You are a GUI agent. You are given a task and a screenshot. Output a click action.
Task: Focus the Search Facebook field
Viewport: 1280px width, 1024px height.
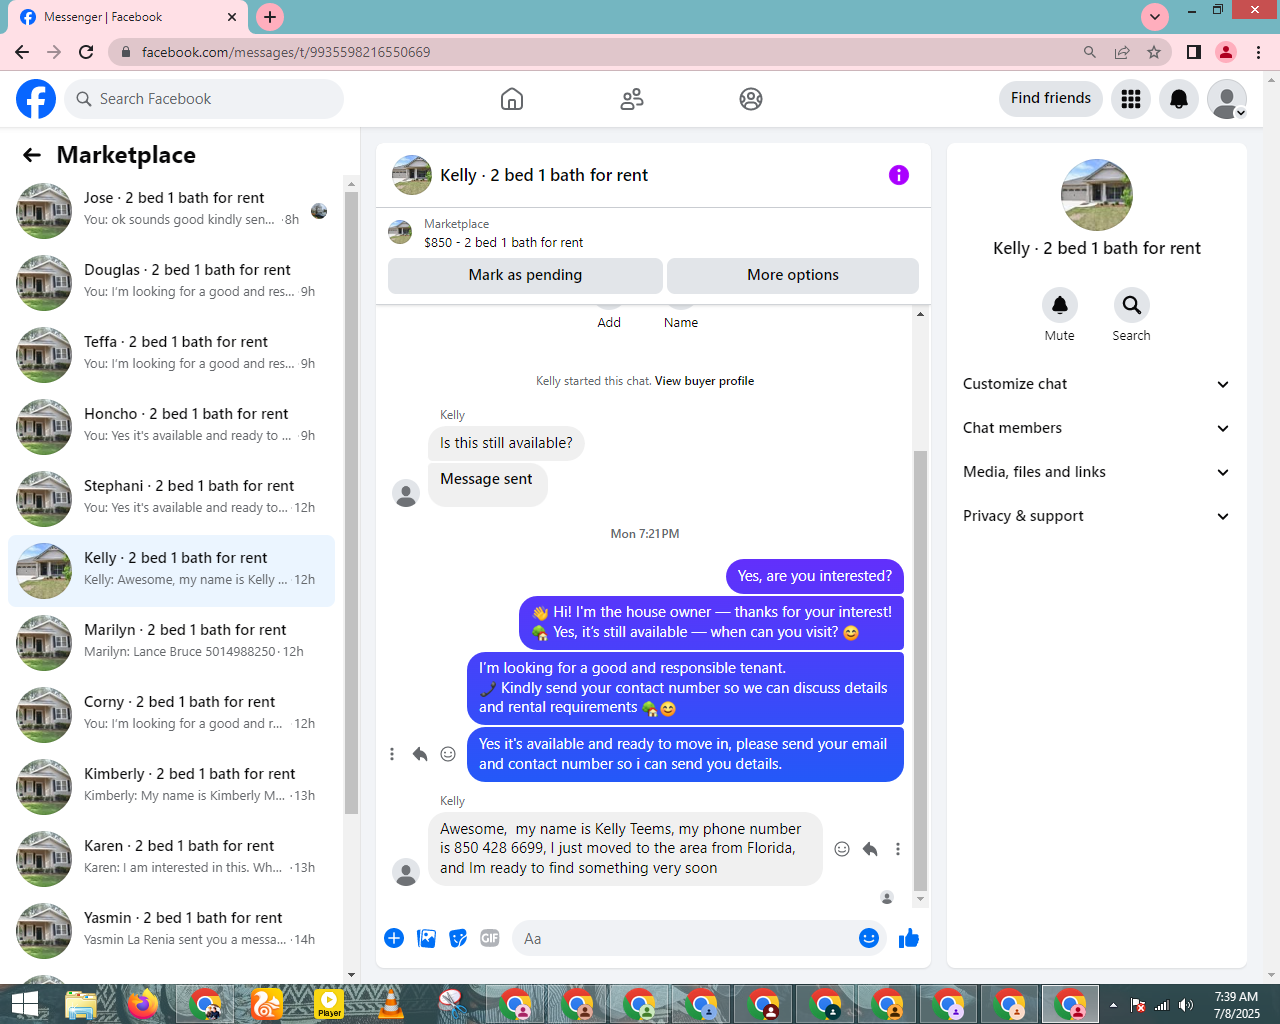click(x=205, y=99)
